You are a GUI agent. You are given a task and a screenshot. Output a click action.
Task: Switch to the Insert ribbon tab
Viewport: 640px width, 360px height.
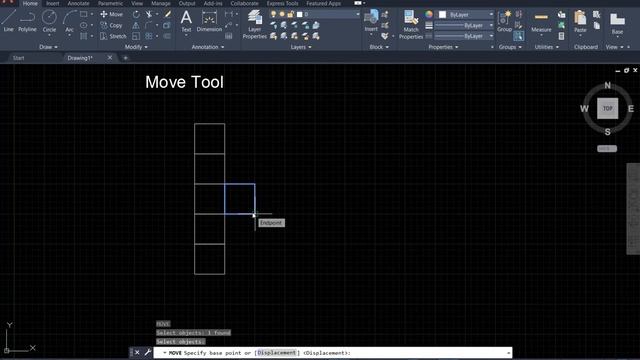click(53, 3)
